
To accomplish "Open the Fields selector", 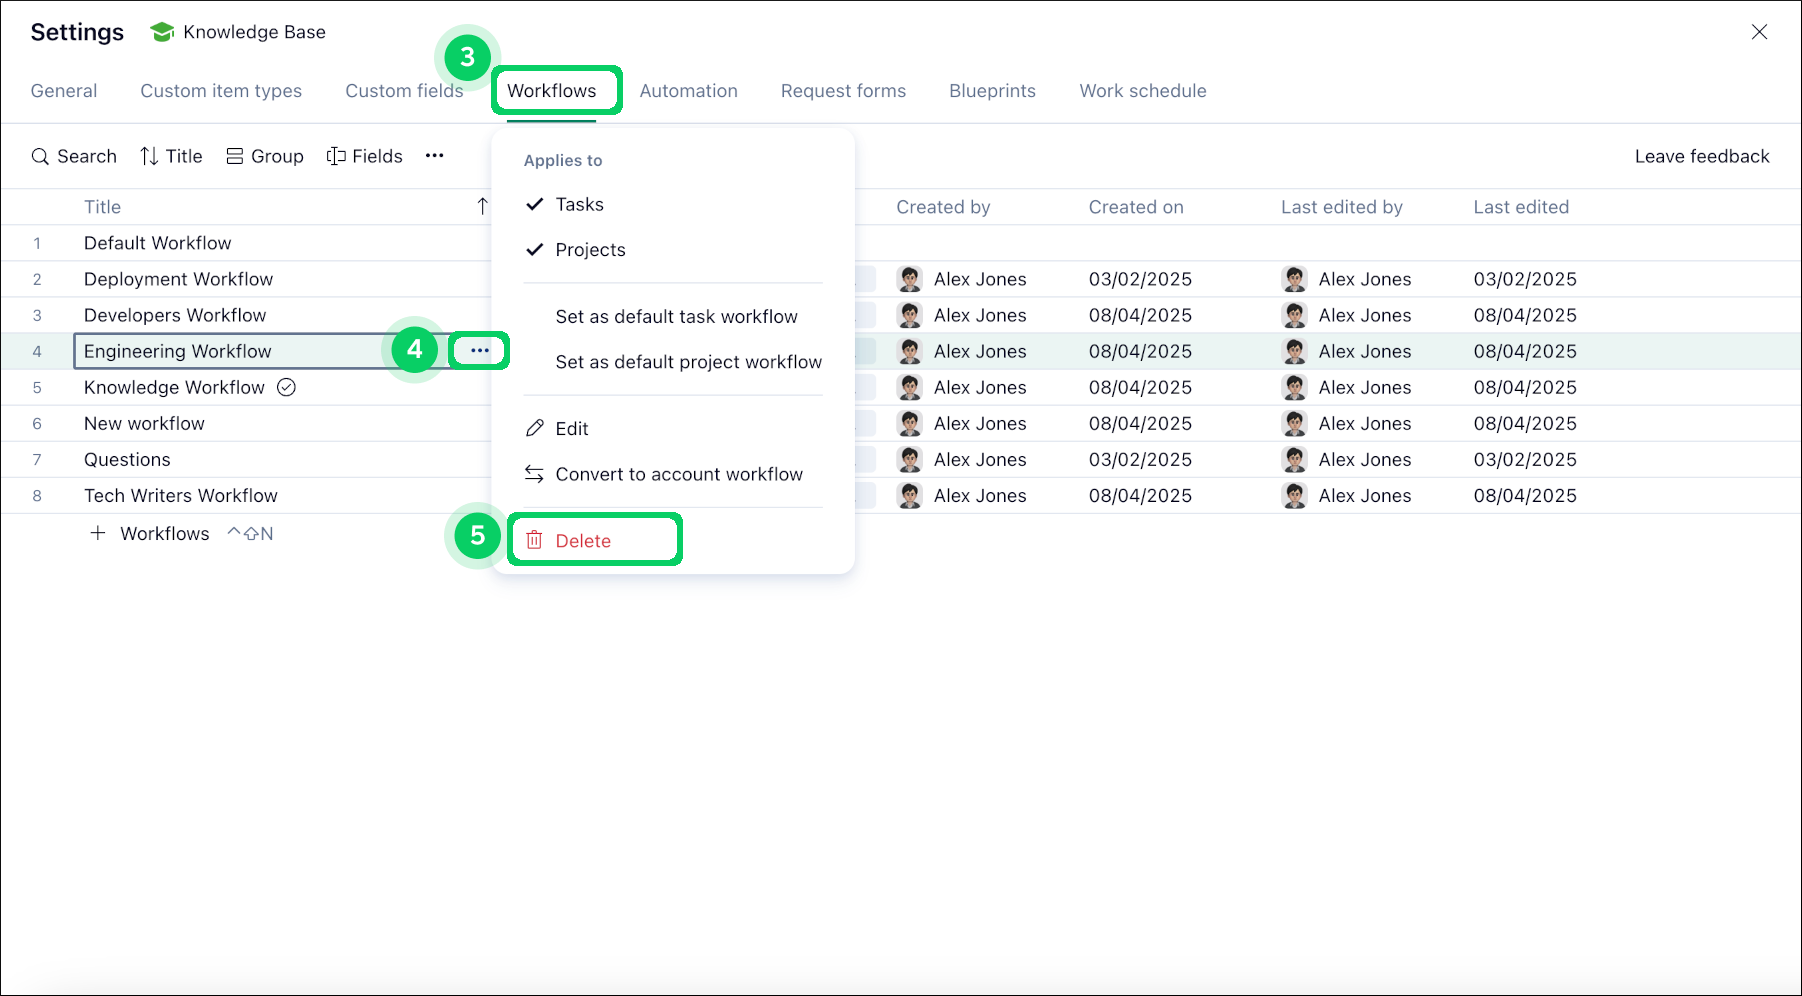I will [364, 156].
